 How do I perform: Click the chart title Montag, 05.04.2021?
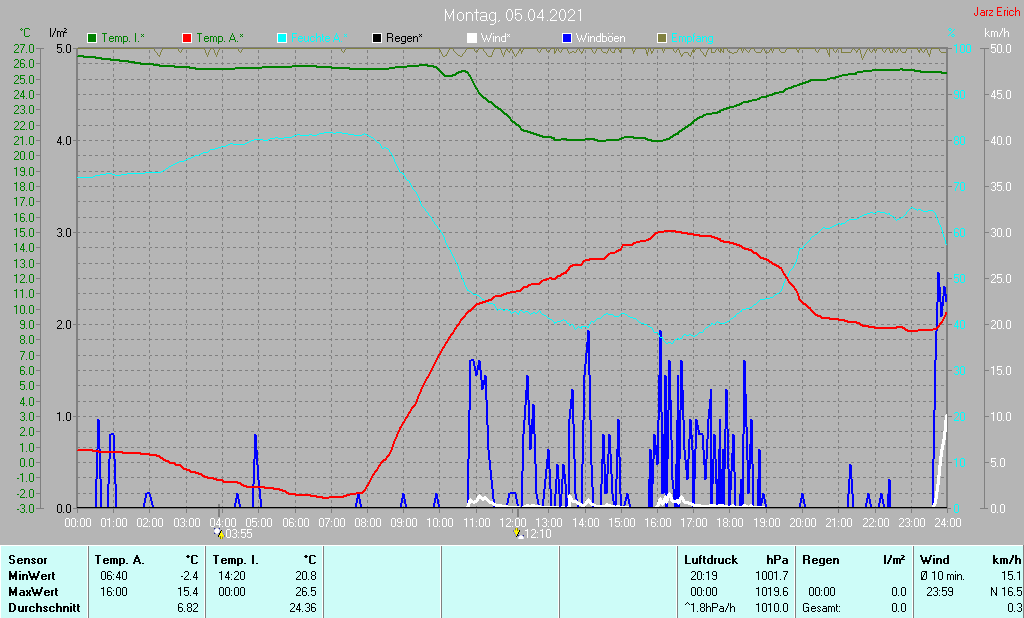pos(511,15)
